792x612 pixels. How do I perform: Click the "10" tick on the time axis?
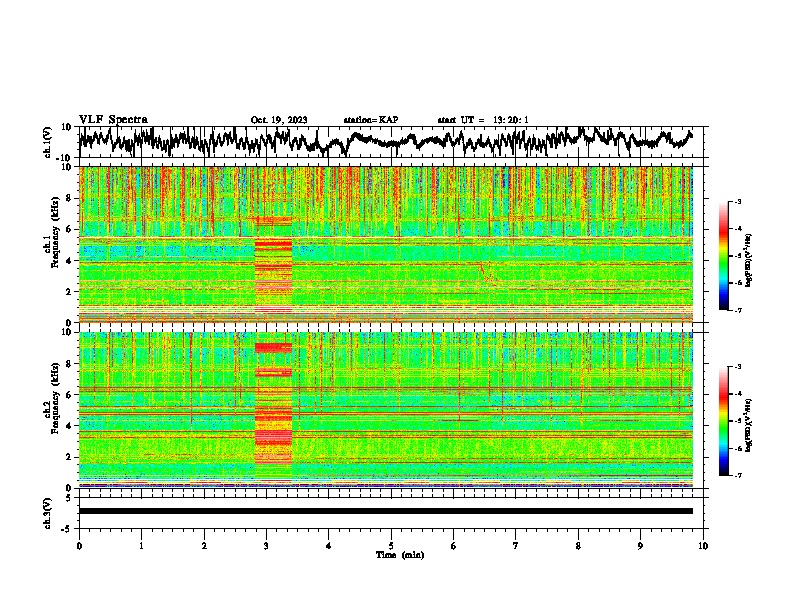coord(703,546)
